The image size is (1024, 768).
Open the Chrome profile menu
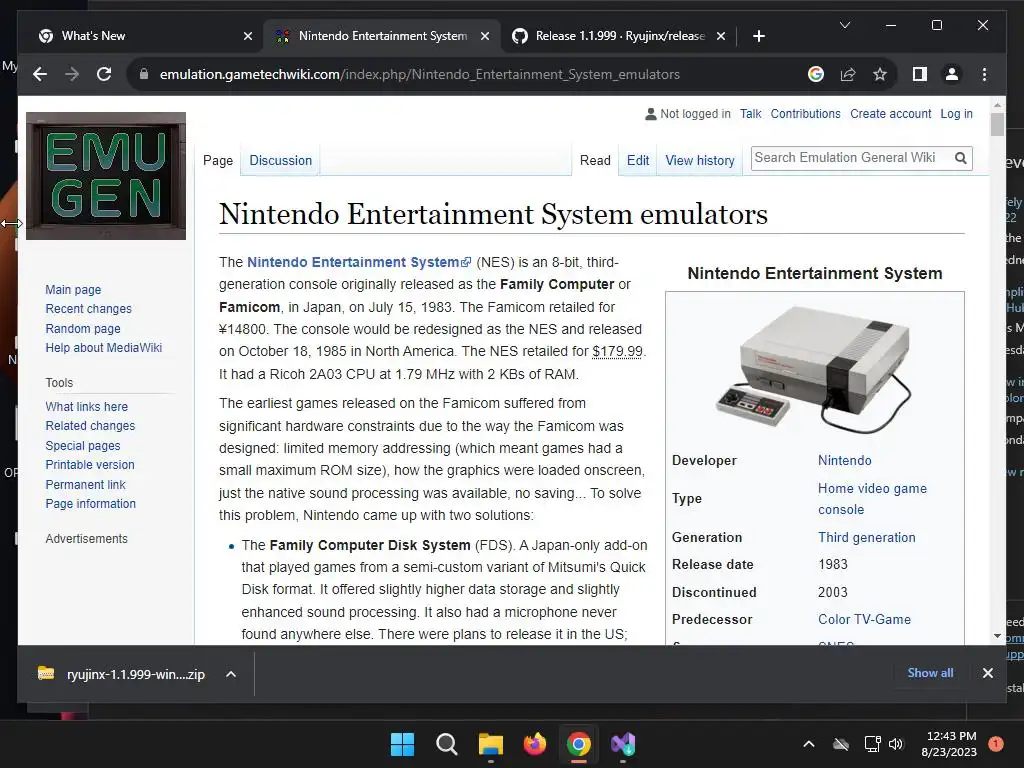952,74
